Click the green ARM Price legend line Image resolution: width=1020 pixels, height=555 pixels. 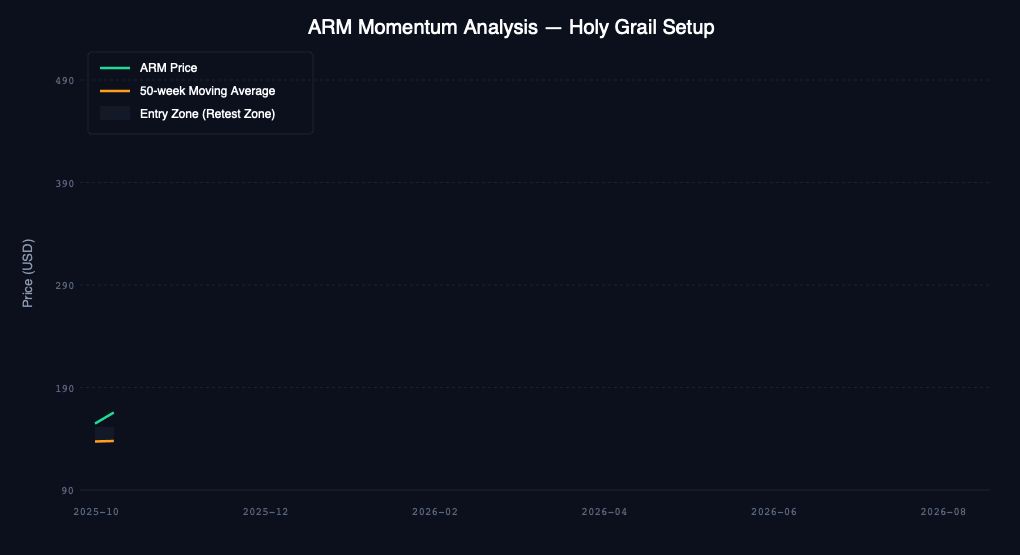[x=115, y=68]
